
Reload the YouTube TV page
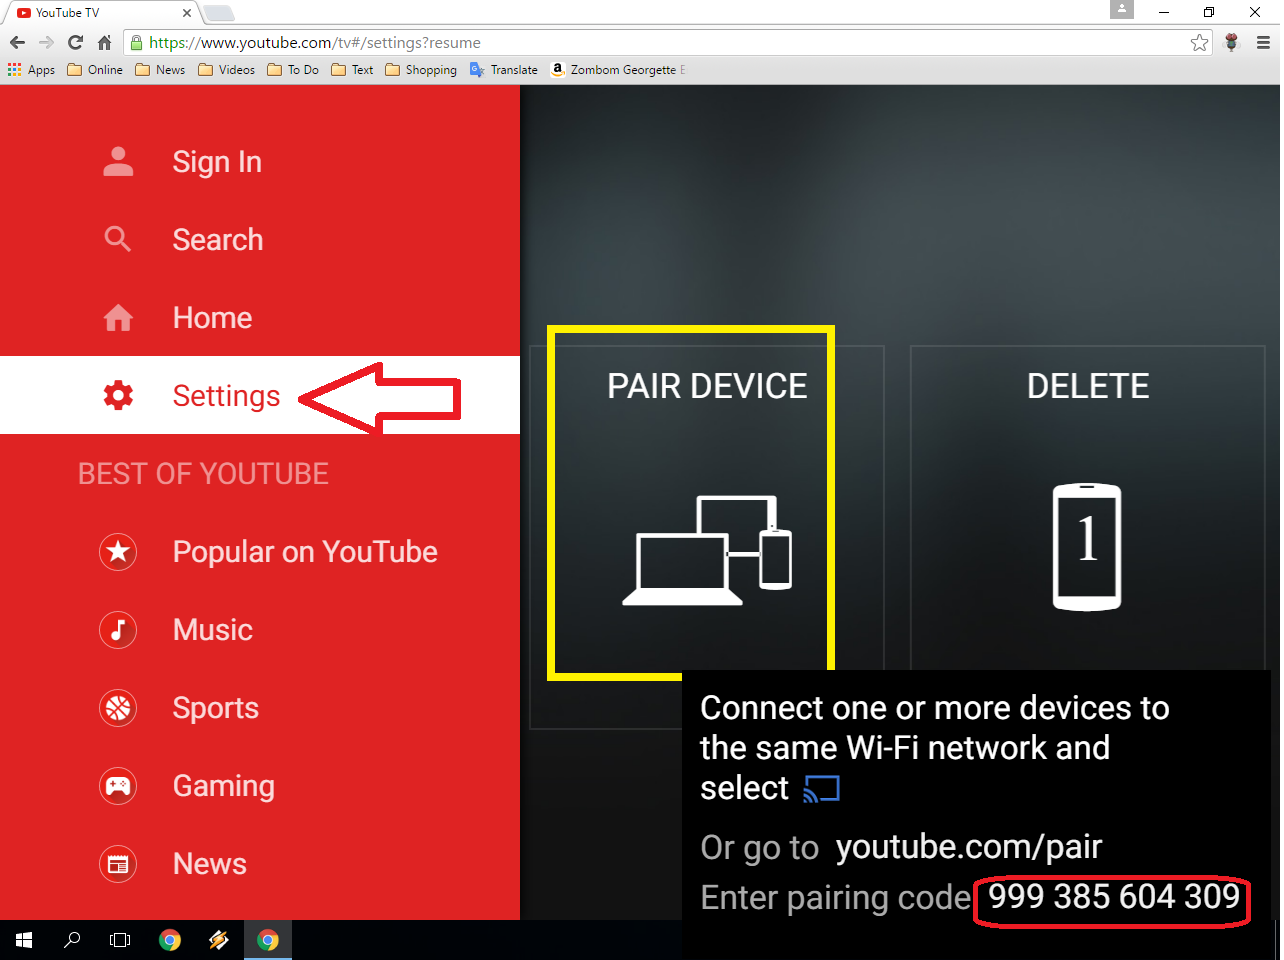point(75,42)
